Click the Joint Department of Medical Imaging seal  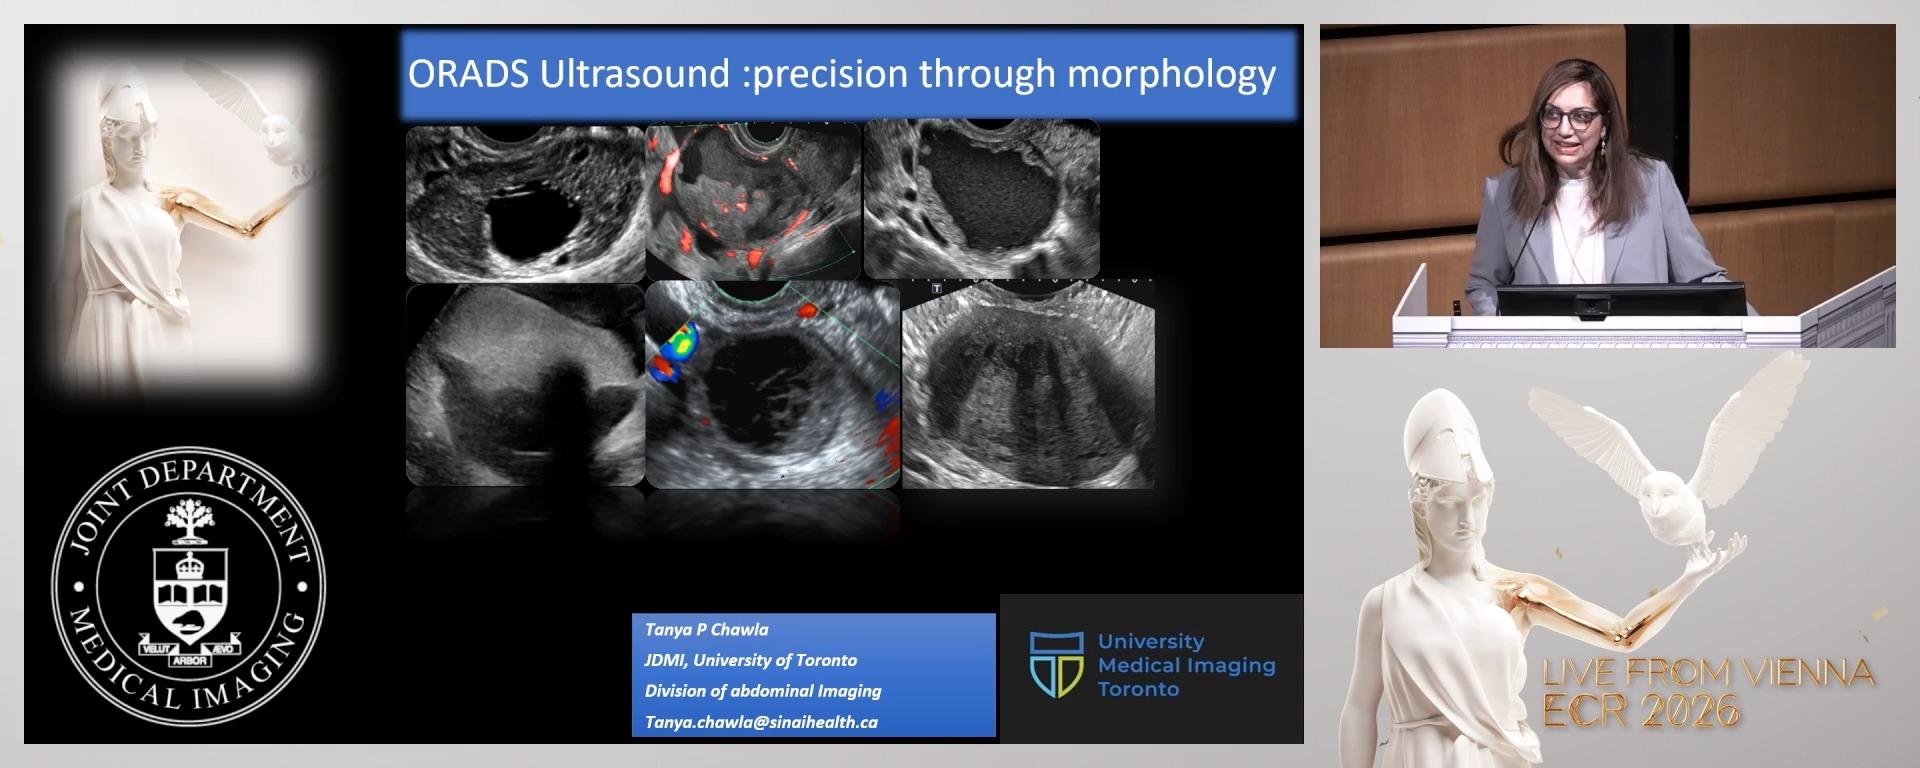pos(188,585)
